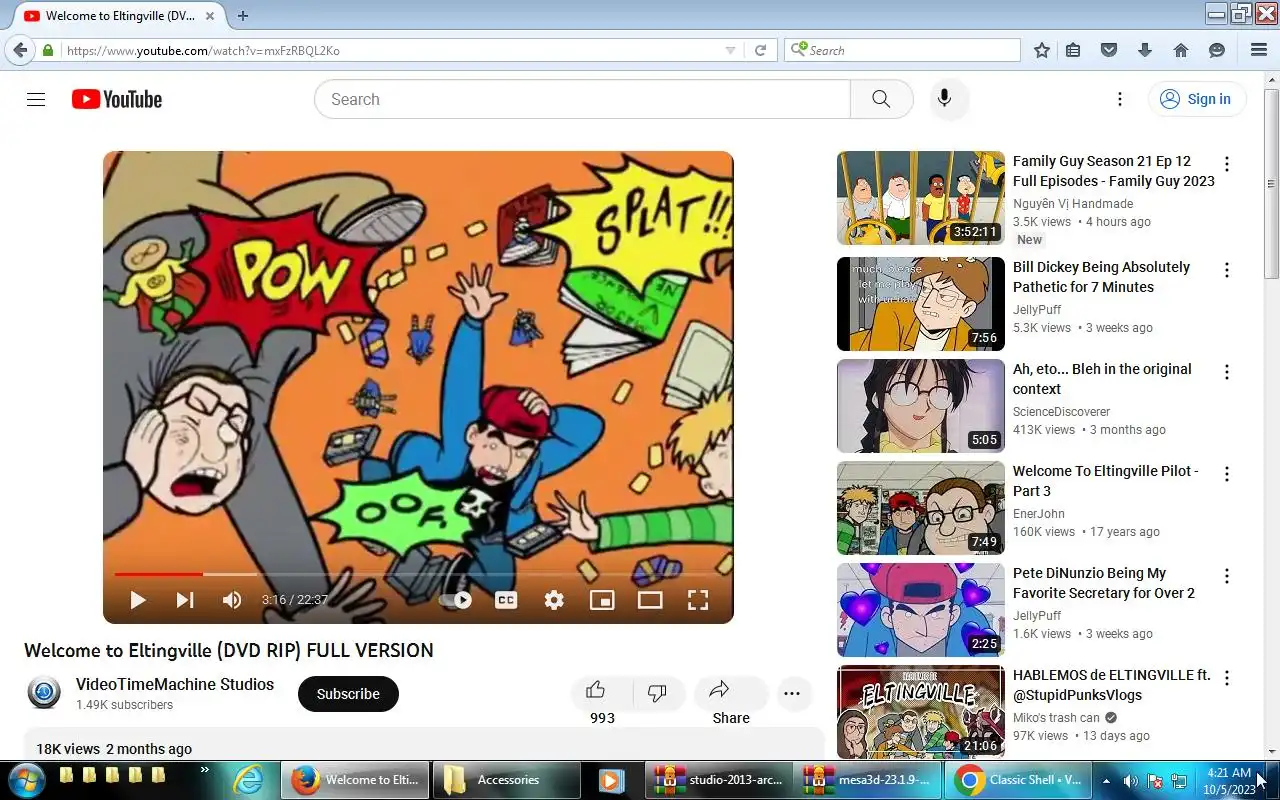
Task: Toggle closed captions CC button
Action: click(506, 600)
